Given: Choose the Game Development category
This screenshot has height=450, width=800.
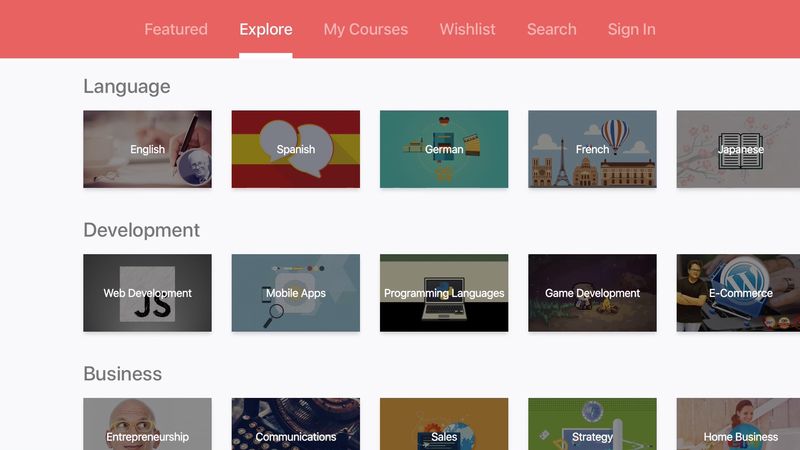Looking at the screenshot, I should tap(592, 293).
